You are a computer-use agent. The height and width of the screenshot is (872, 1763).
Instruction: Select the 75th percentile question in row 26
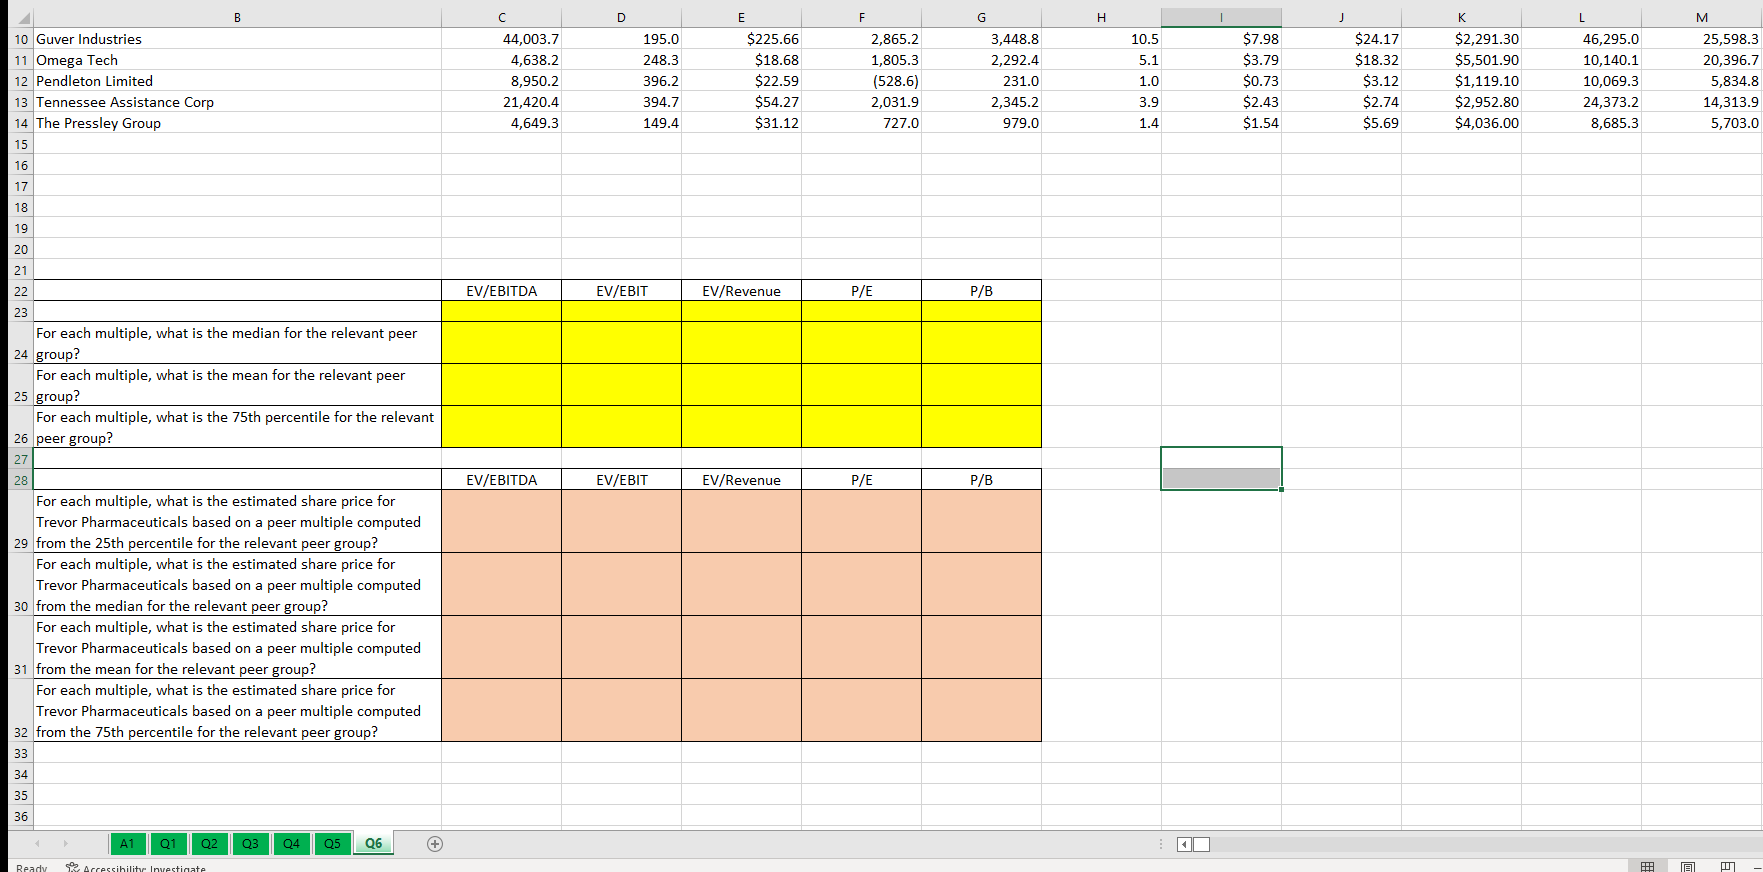[237, 427]
